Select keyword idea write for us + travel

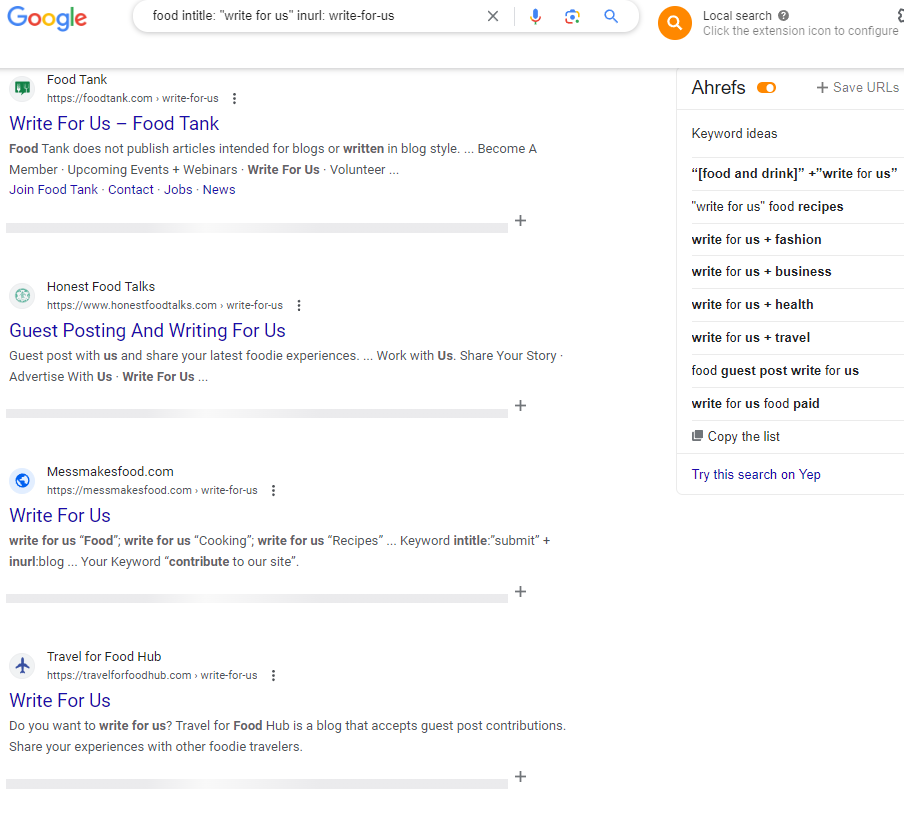pyautogui.click(x=751, y=337)
